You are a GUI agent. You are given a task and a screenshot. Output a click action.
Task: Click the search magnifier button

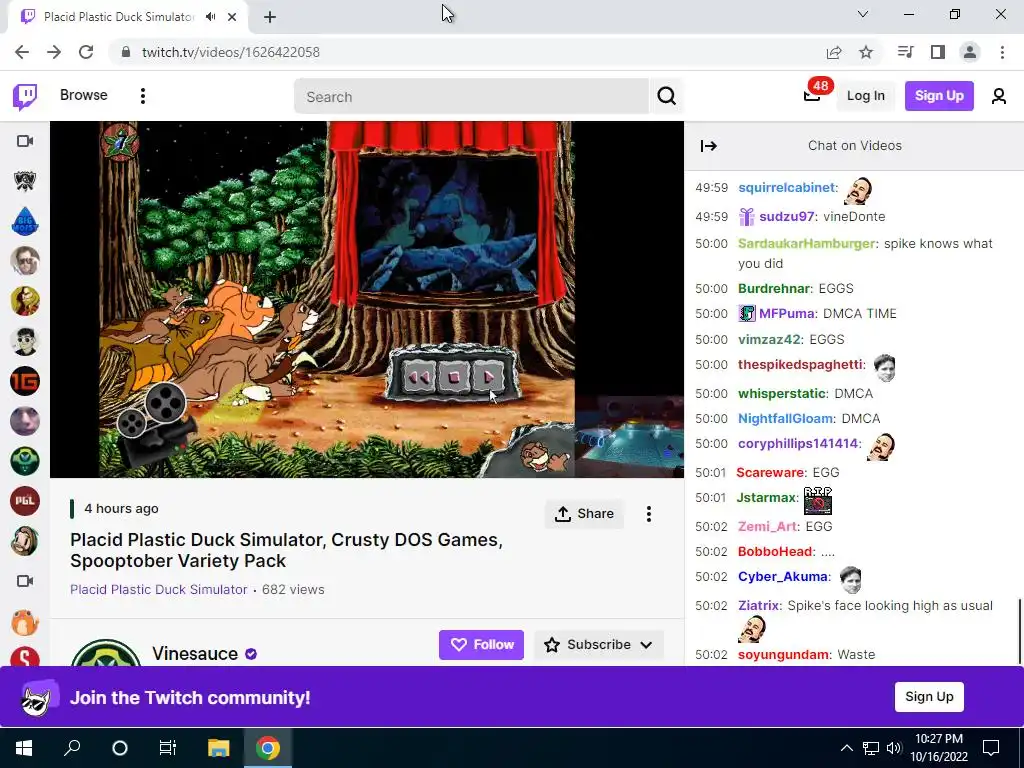(x=666, y=96)
